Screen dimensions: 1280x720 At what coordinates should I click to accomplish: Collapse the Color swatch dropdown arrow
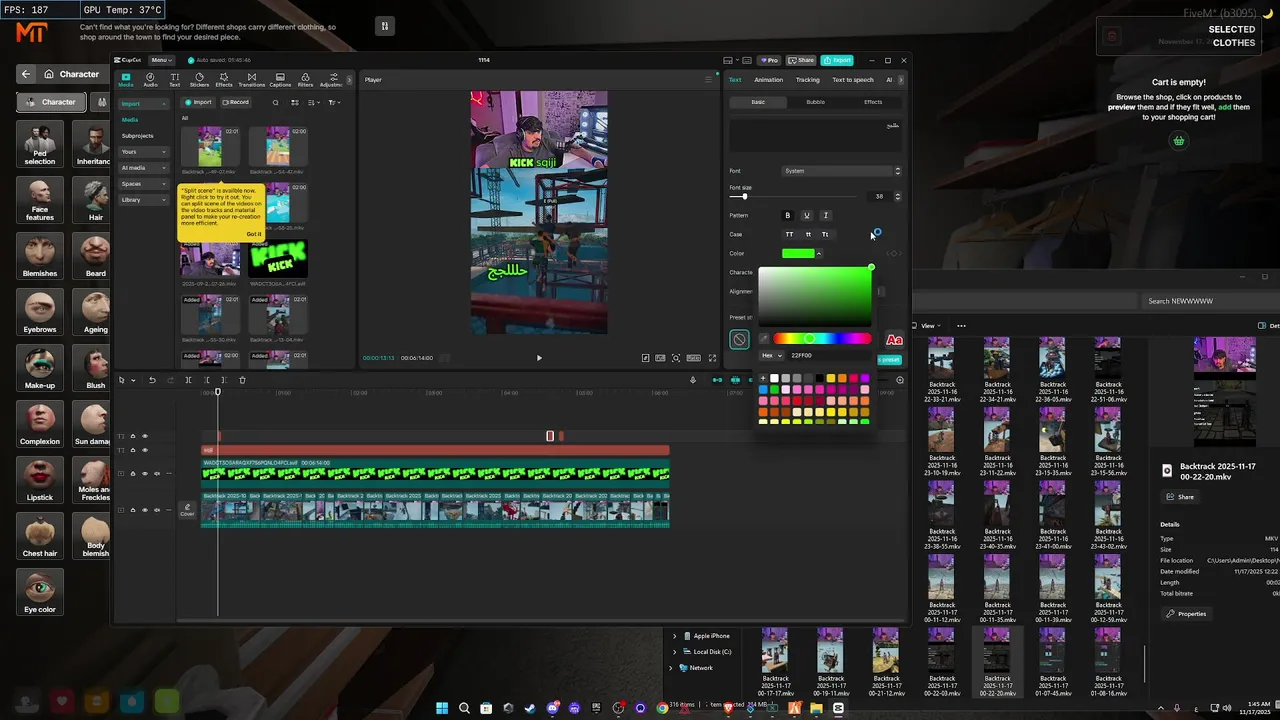point(819,254)
